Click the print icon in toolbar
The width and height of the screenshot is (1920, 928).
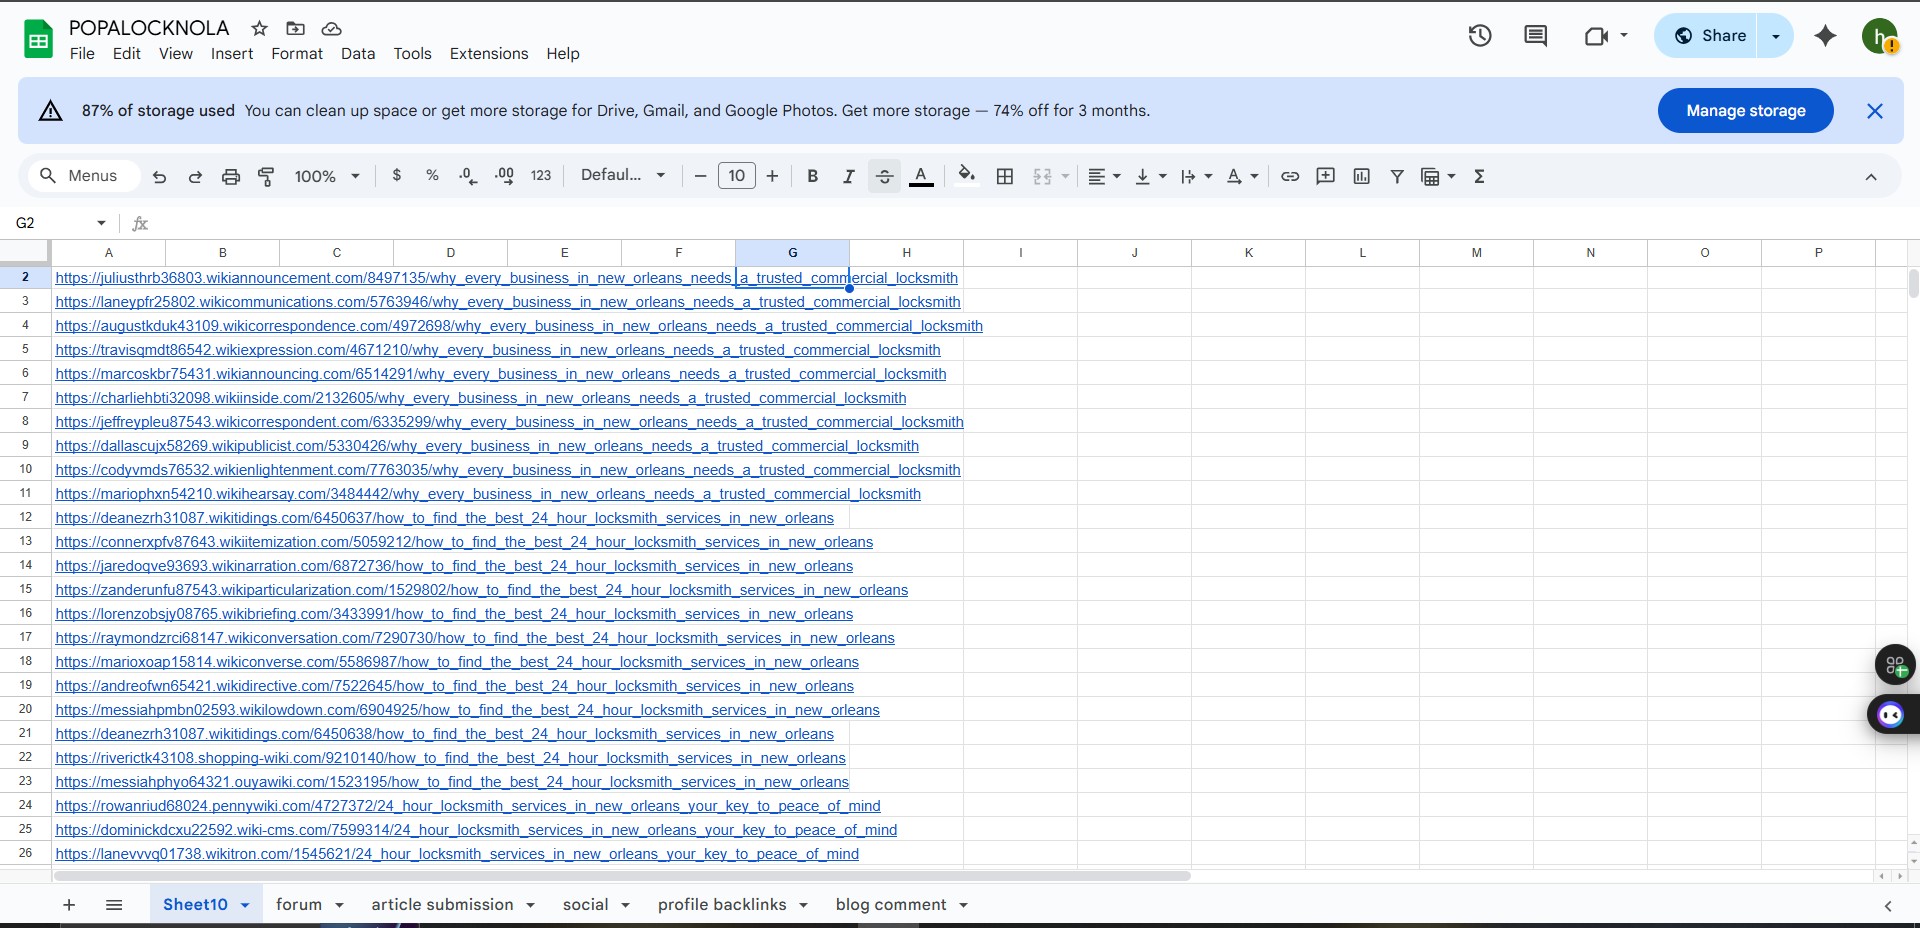(231, 176)
